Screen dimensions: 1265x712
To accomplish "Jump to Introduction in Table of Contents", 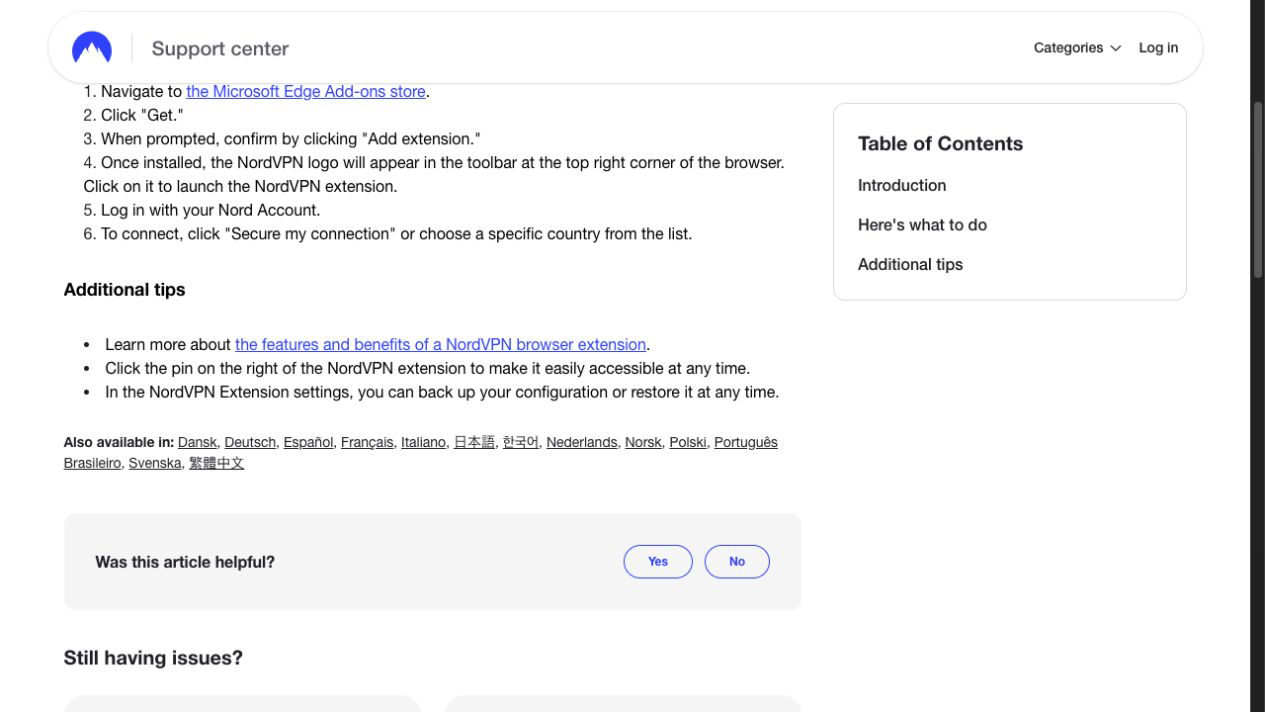I will pyautogui.click(x=902, y=185).
